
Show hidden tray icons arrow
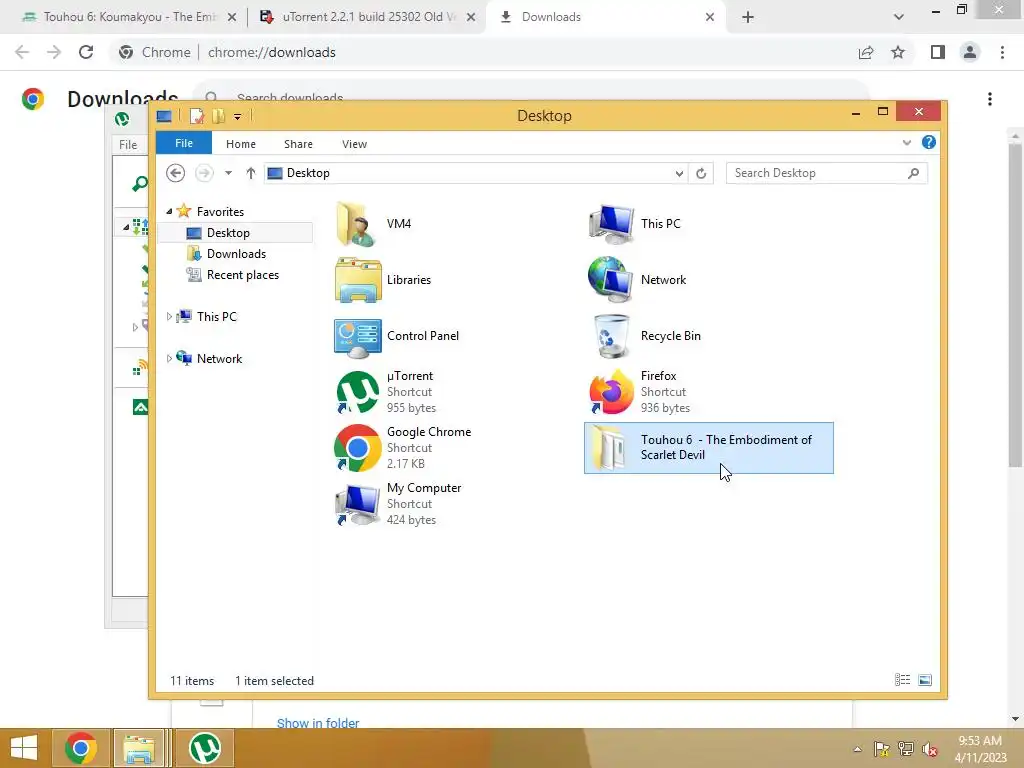(857, 749)
